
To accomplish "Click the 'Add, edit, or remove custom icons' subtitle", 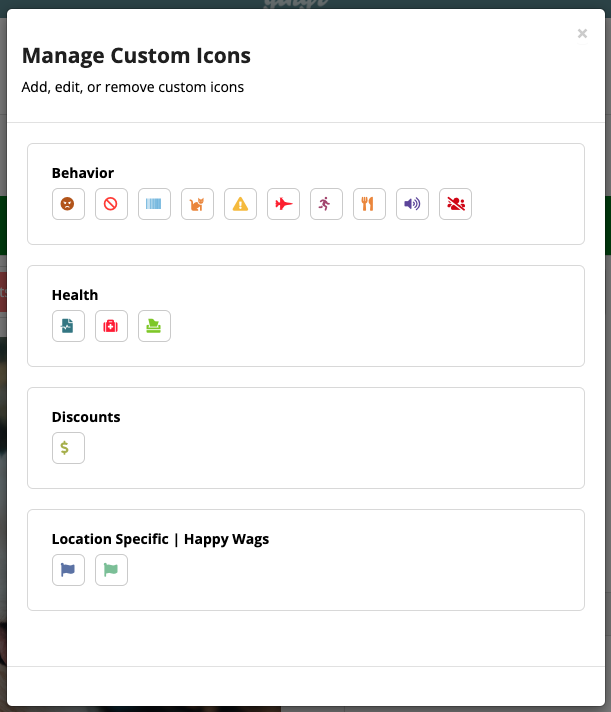I will (x=133, y=87).
